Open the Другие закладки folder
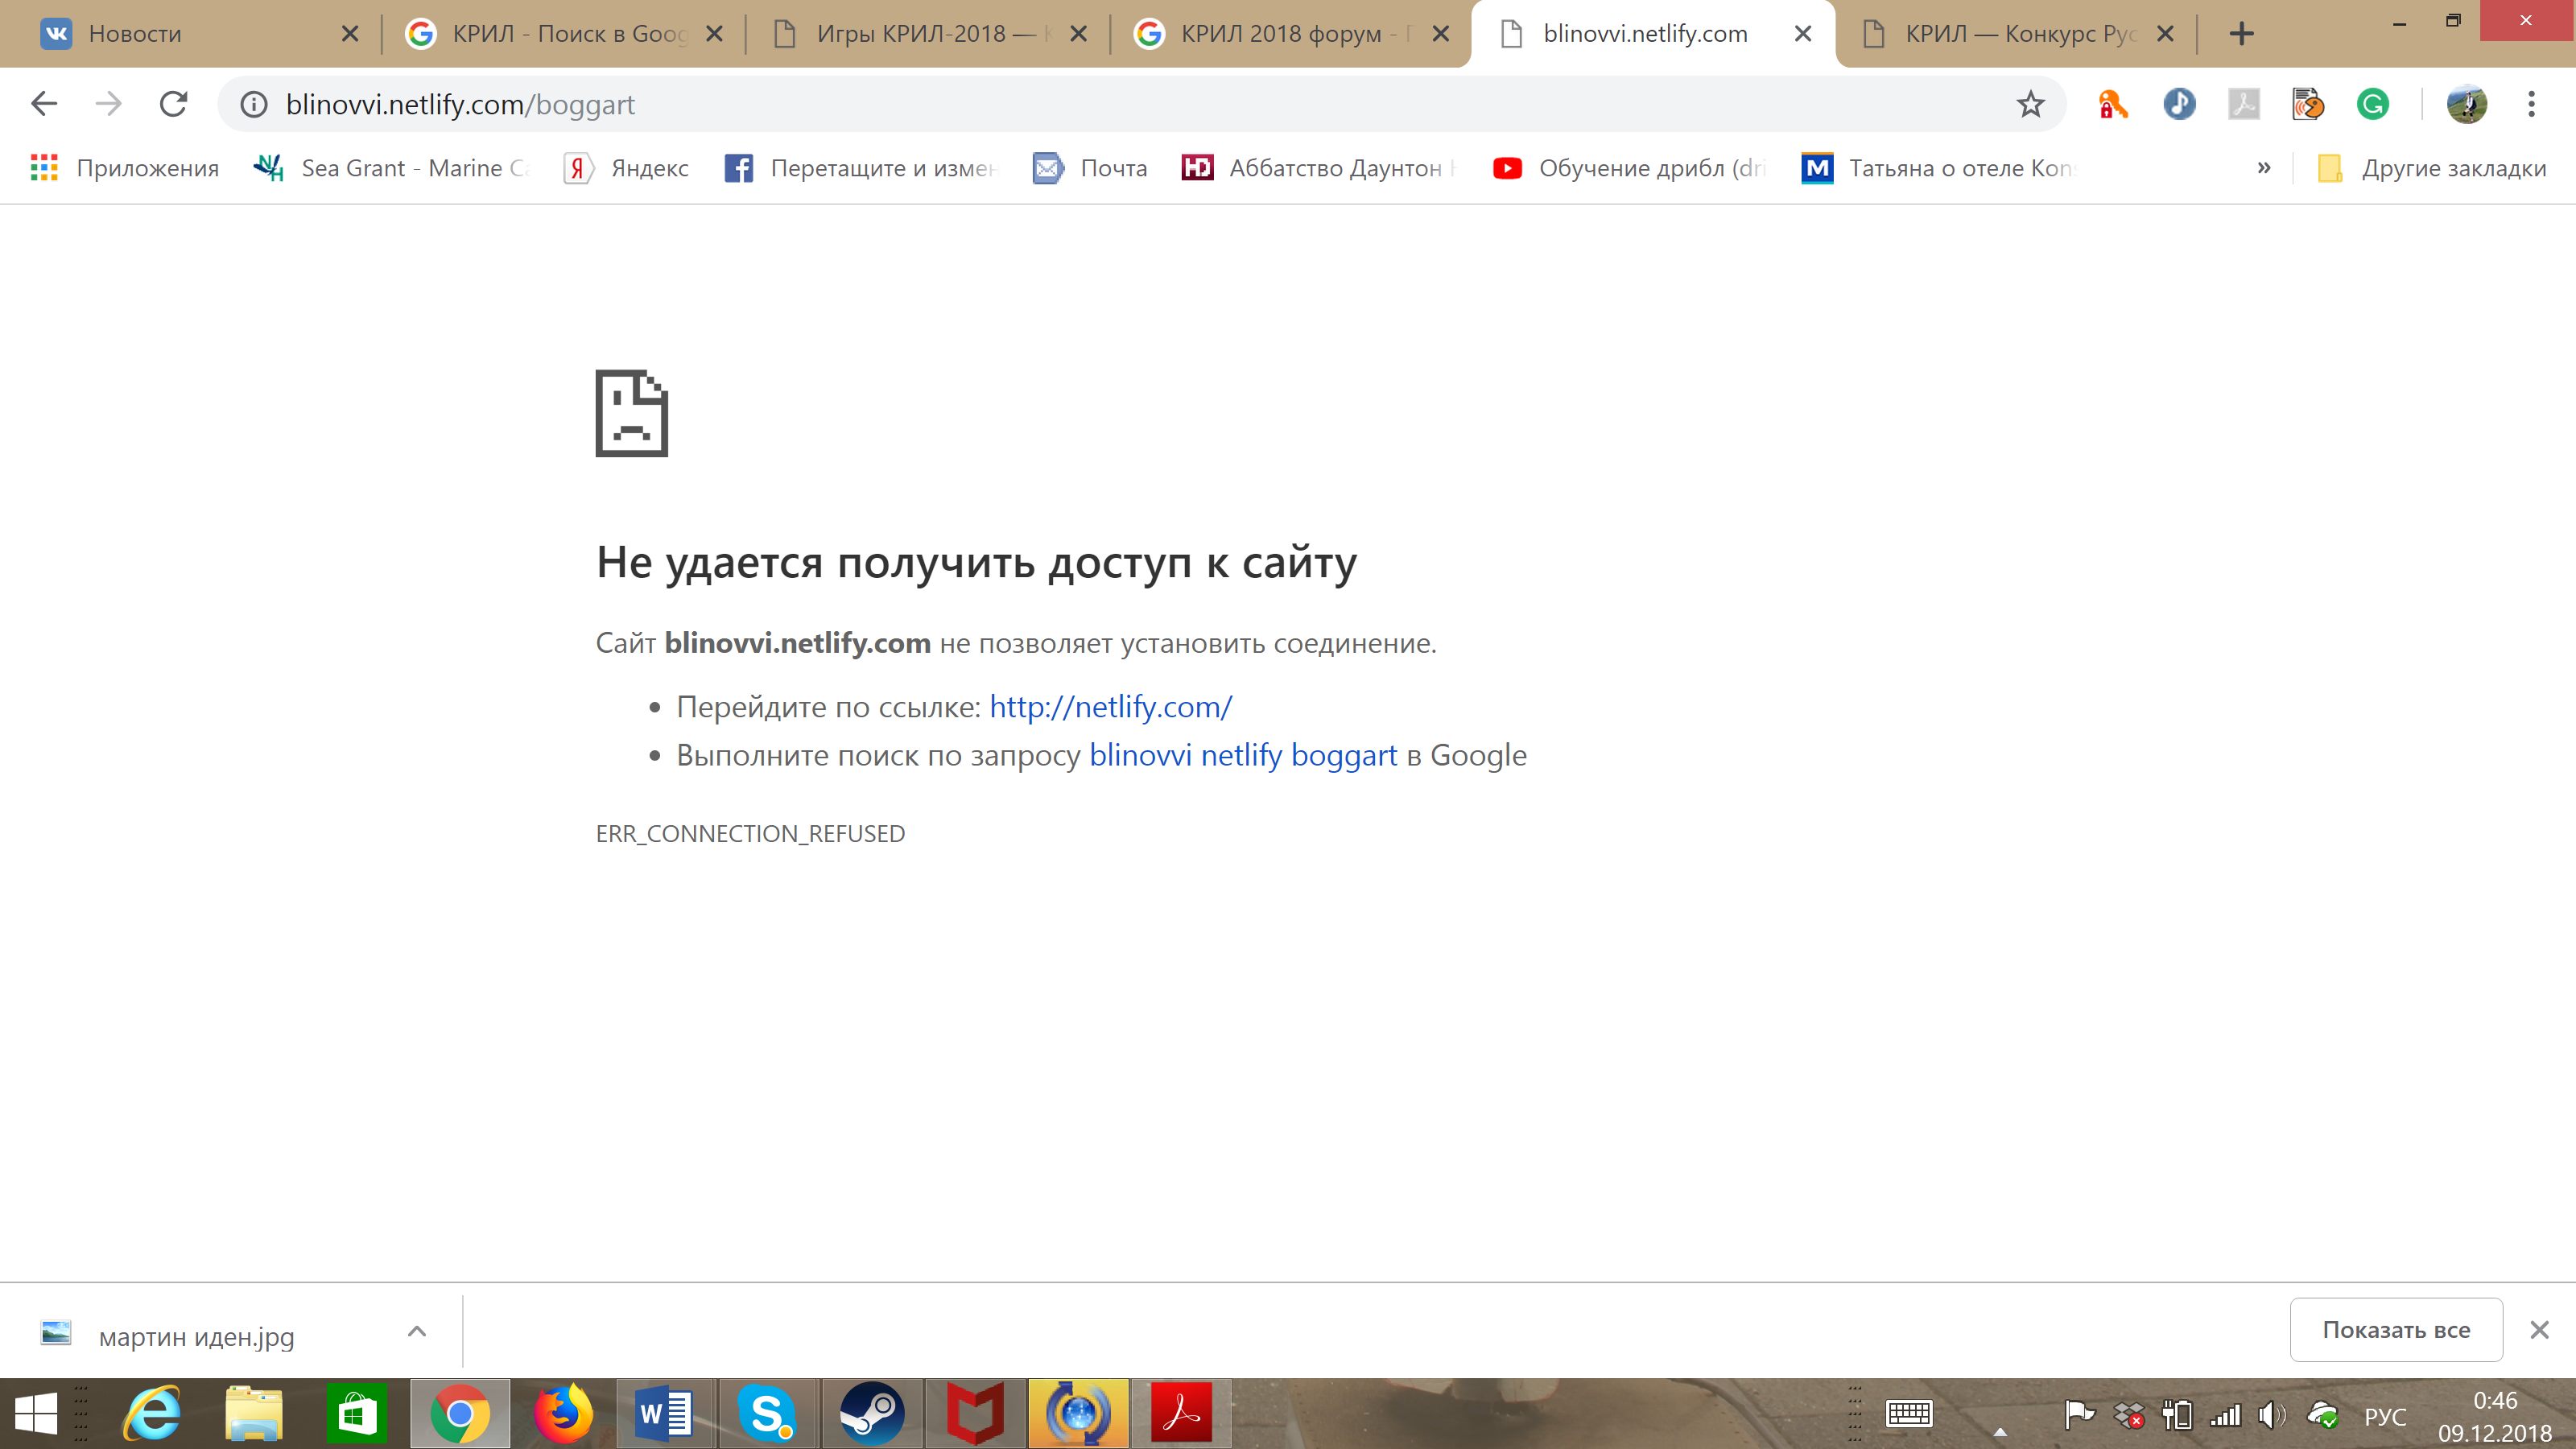The height and width of the screenshot is (1449, 2576). point(2432,168)
